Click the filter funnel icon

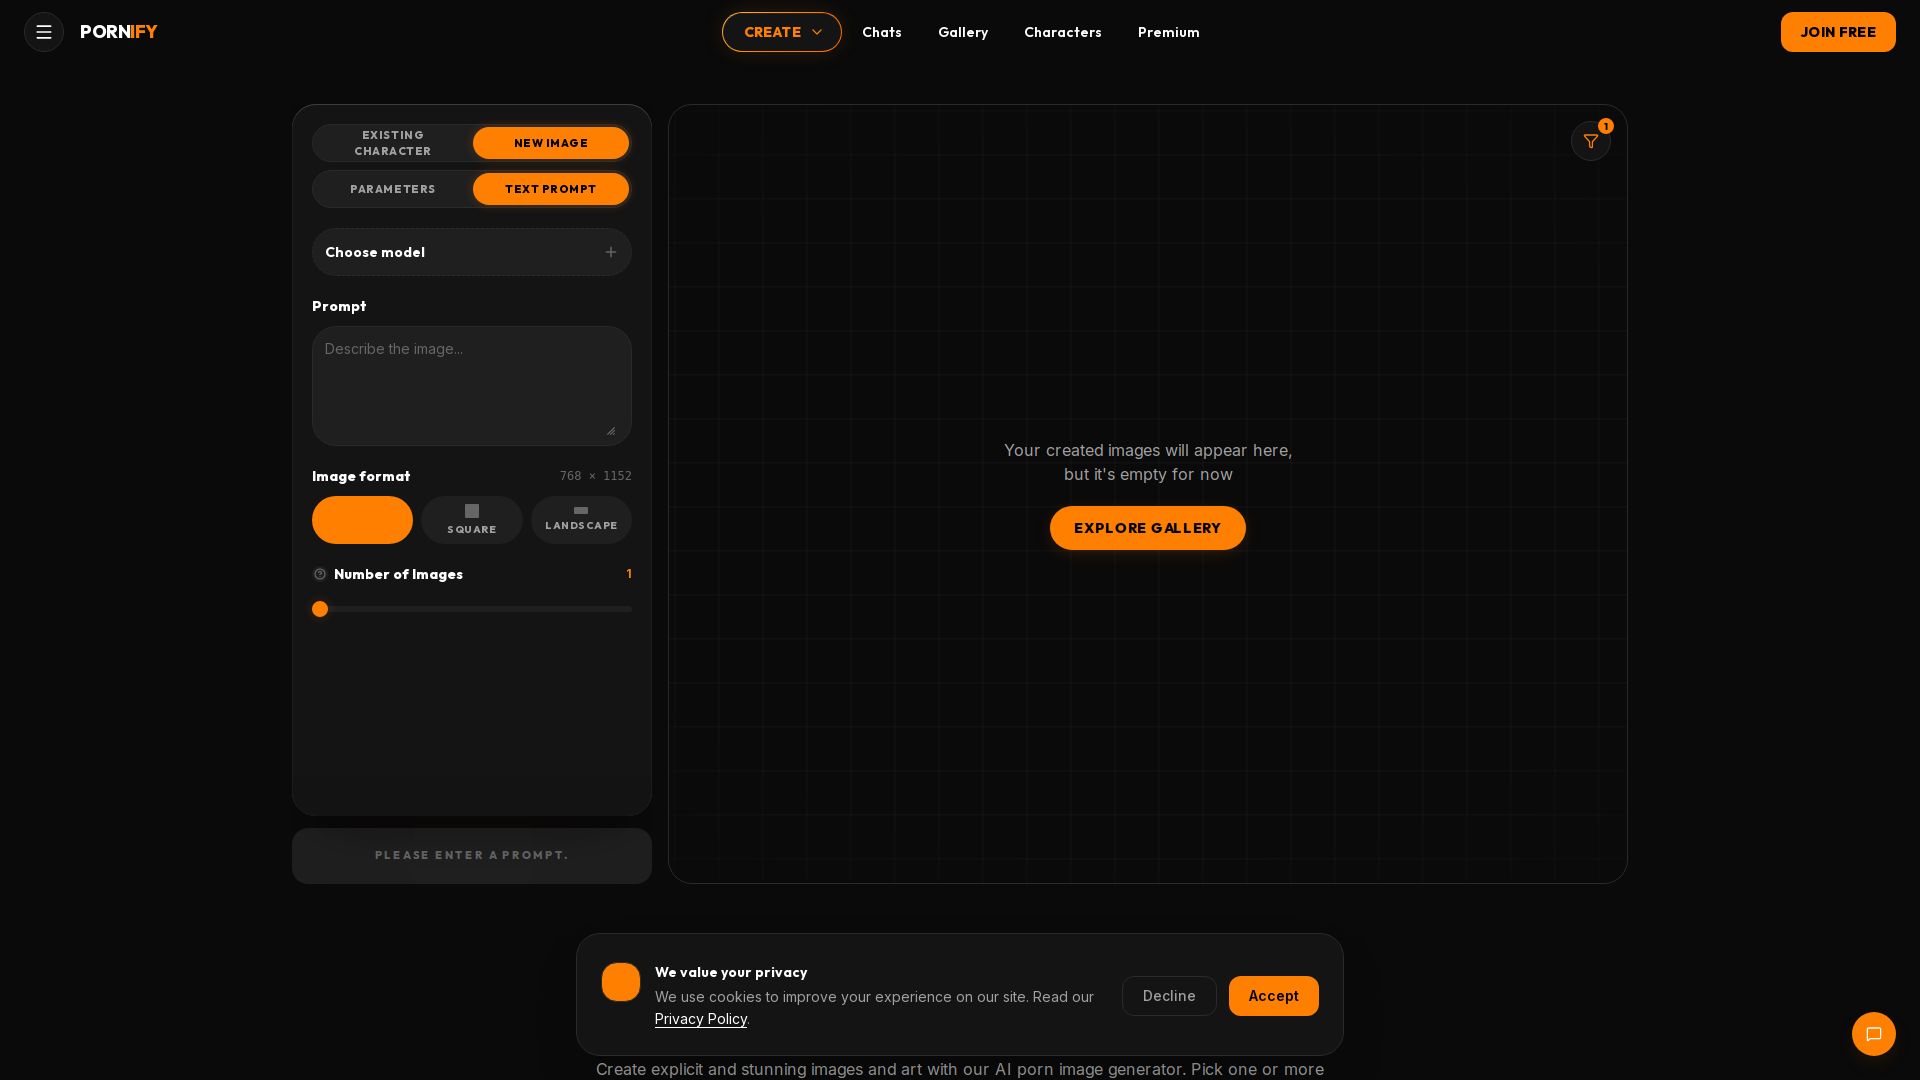click(x=1591, y=141)
